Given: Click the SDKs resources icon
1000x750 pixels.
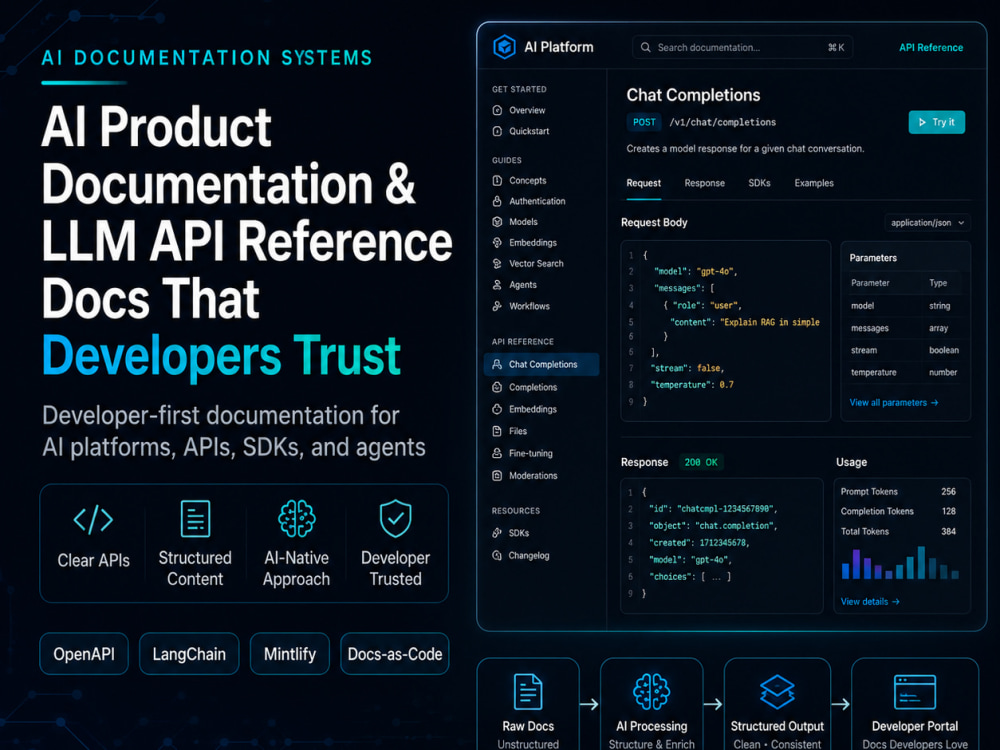Looking at the screenshot, I should point(497,533).
